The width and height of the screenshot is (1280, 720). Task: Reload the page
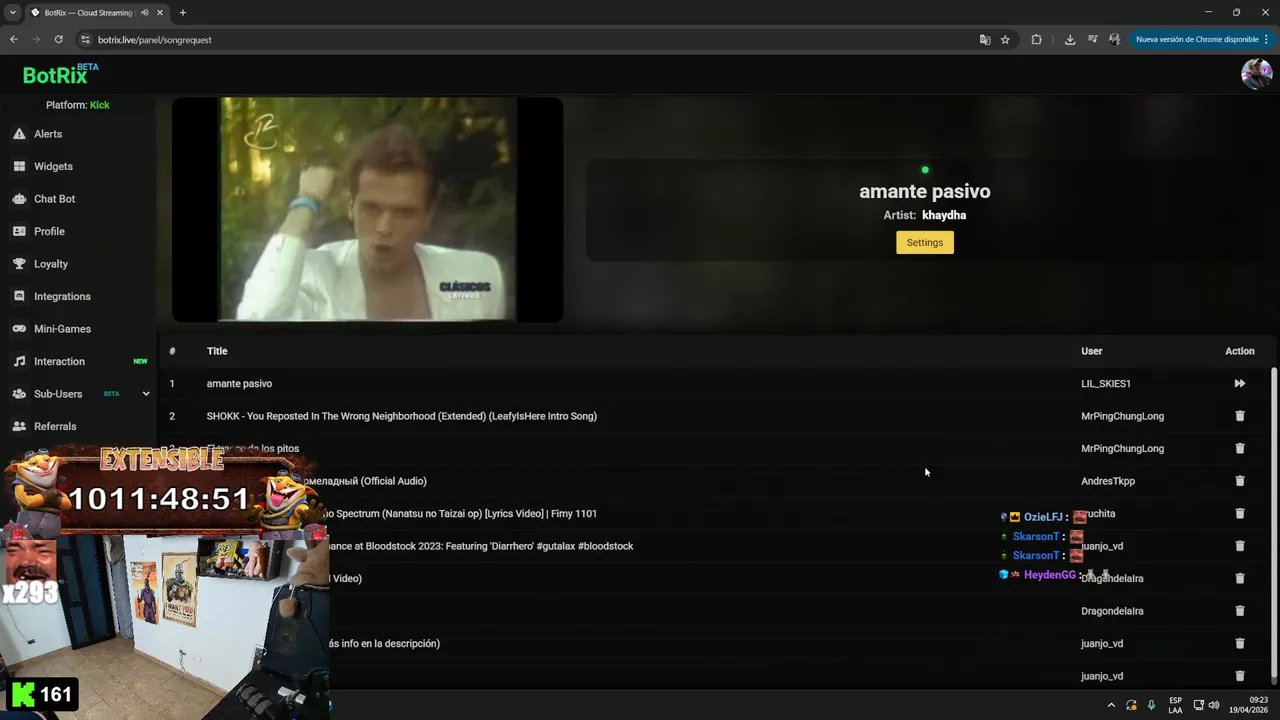coord(58,39)
